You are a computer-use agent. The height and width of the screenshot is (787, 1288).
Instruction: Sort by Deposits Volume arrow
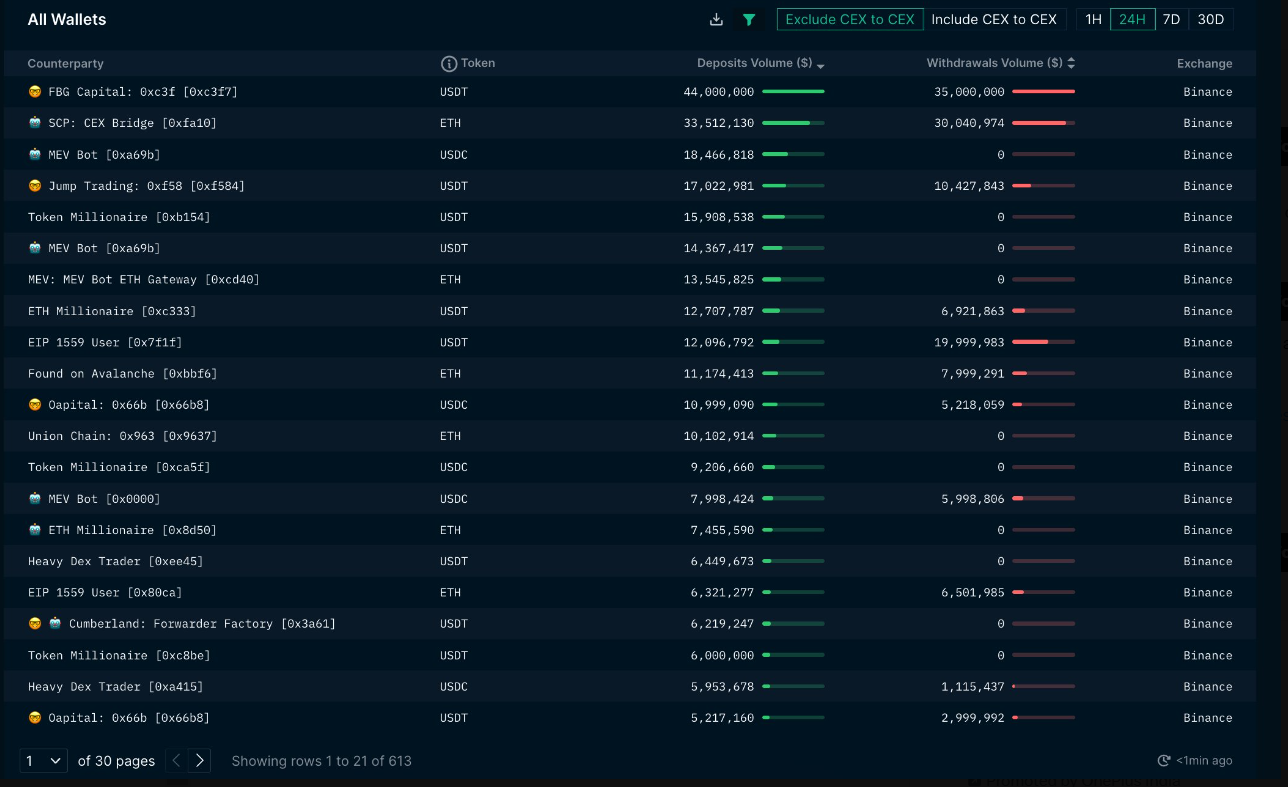coord(821,65)
